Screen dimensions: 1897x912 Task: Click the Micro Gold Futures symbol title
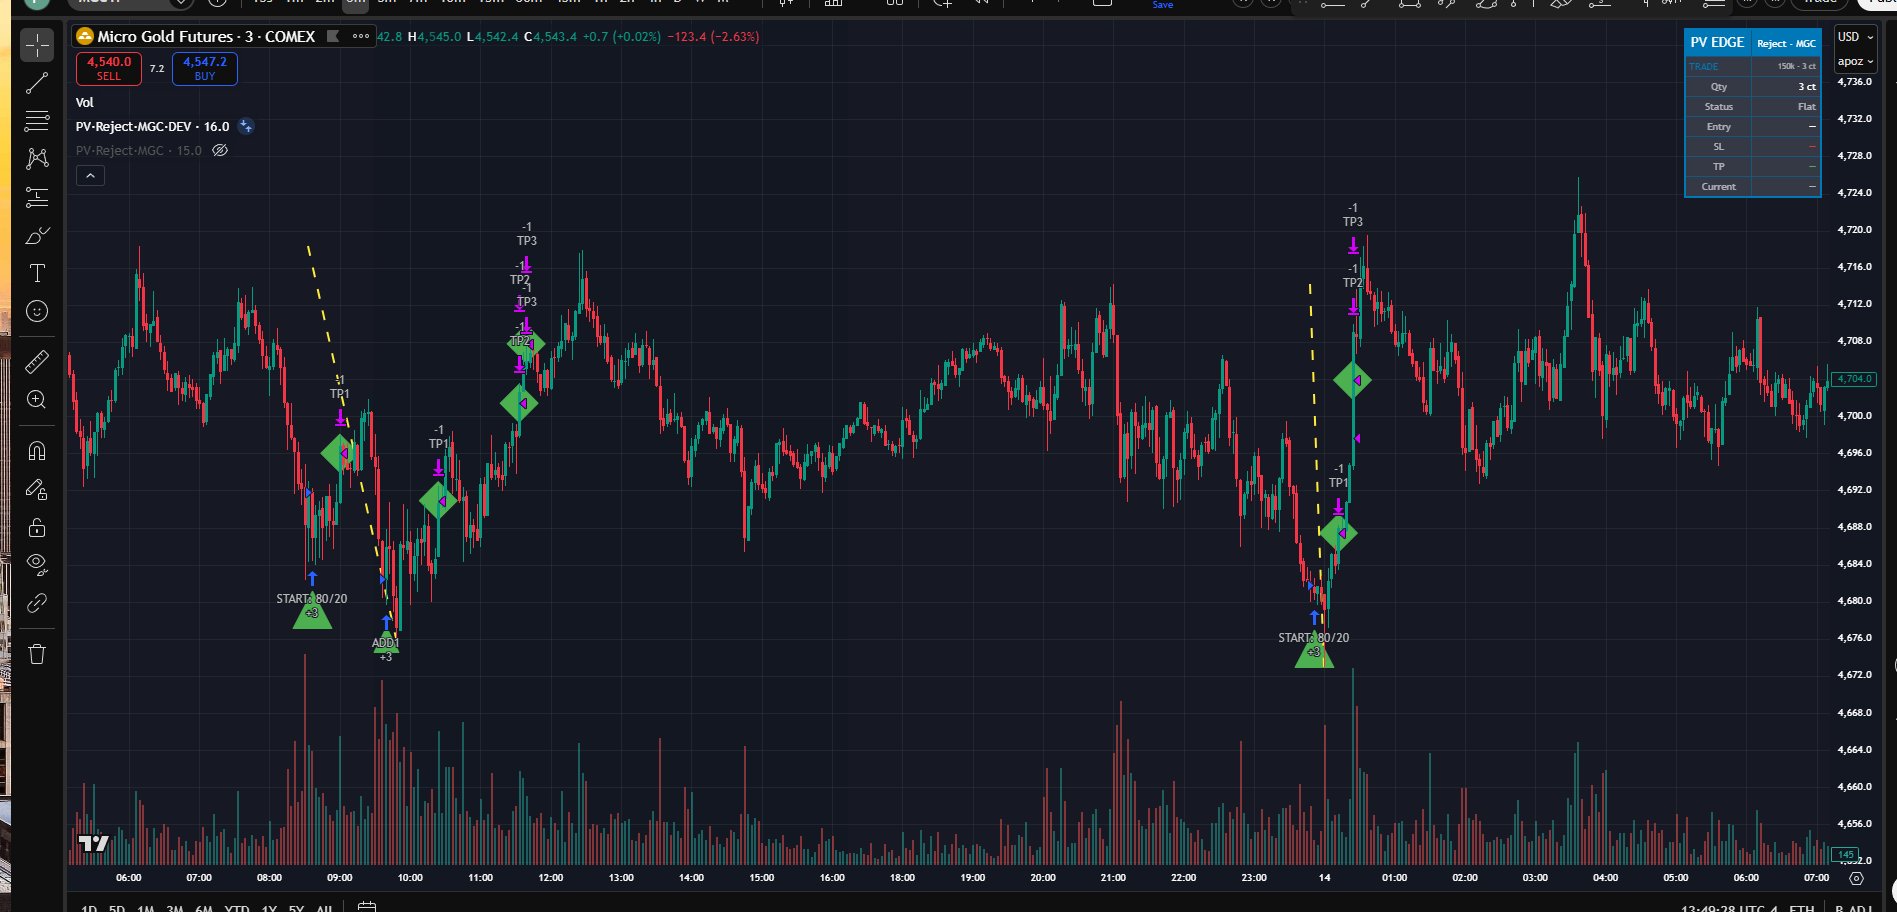pos(206,36)
